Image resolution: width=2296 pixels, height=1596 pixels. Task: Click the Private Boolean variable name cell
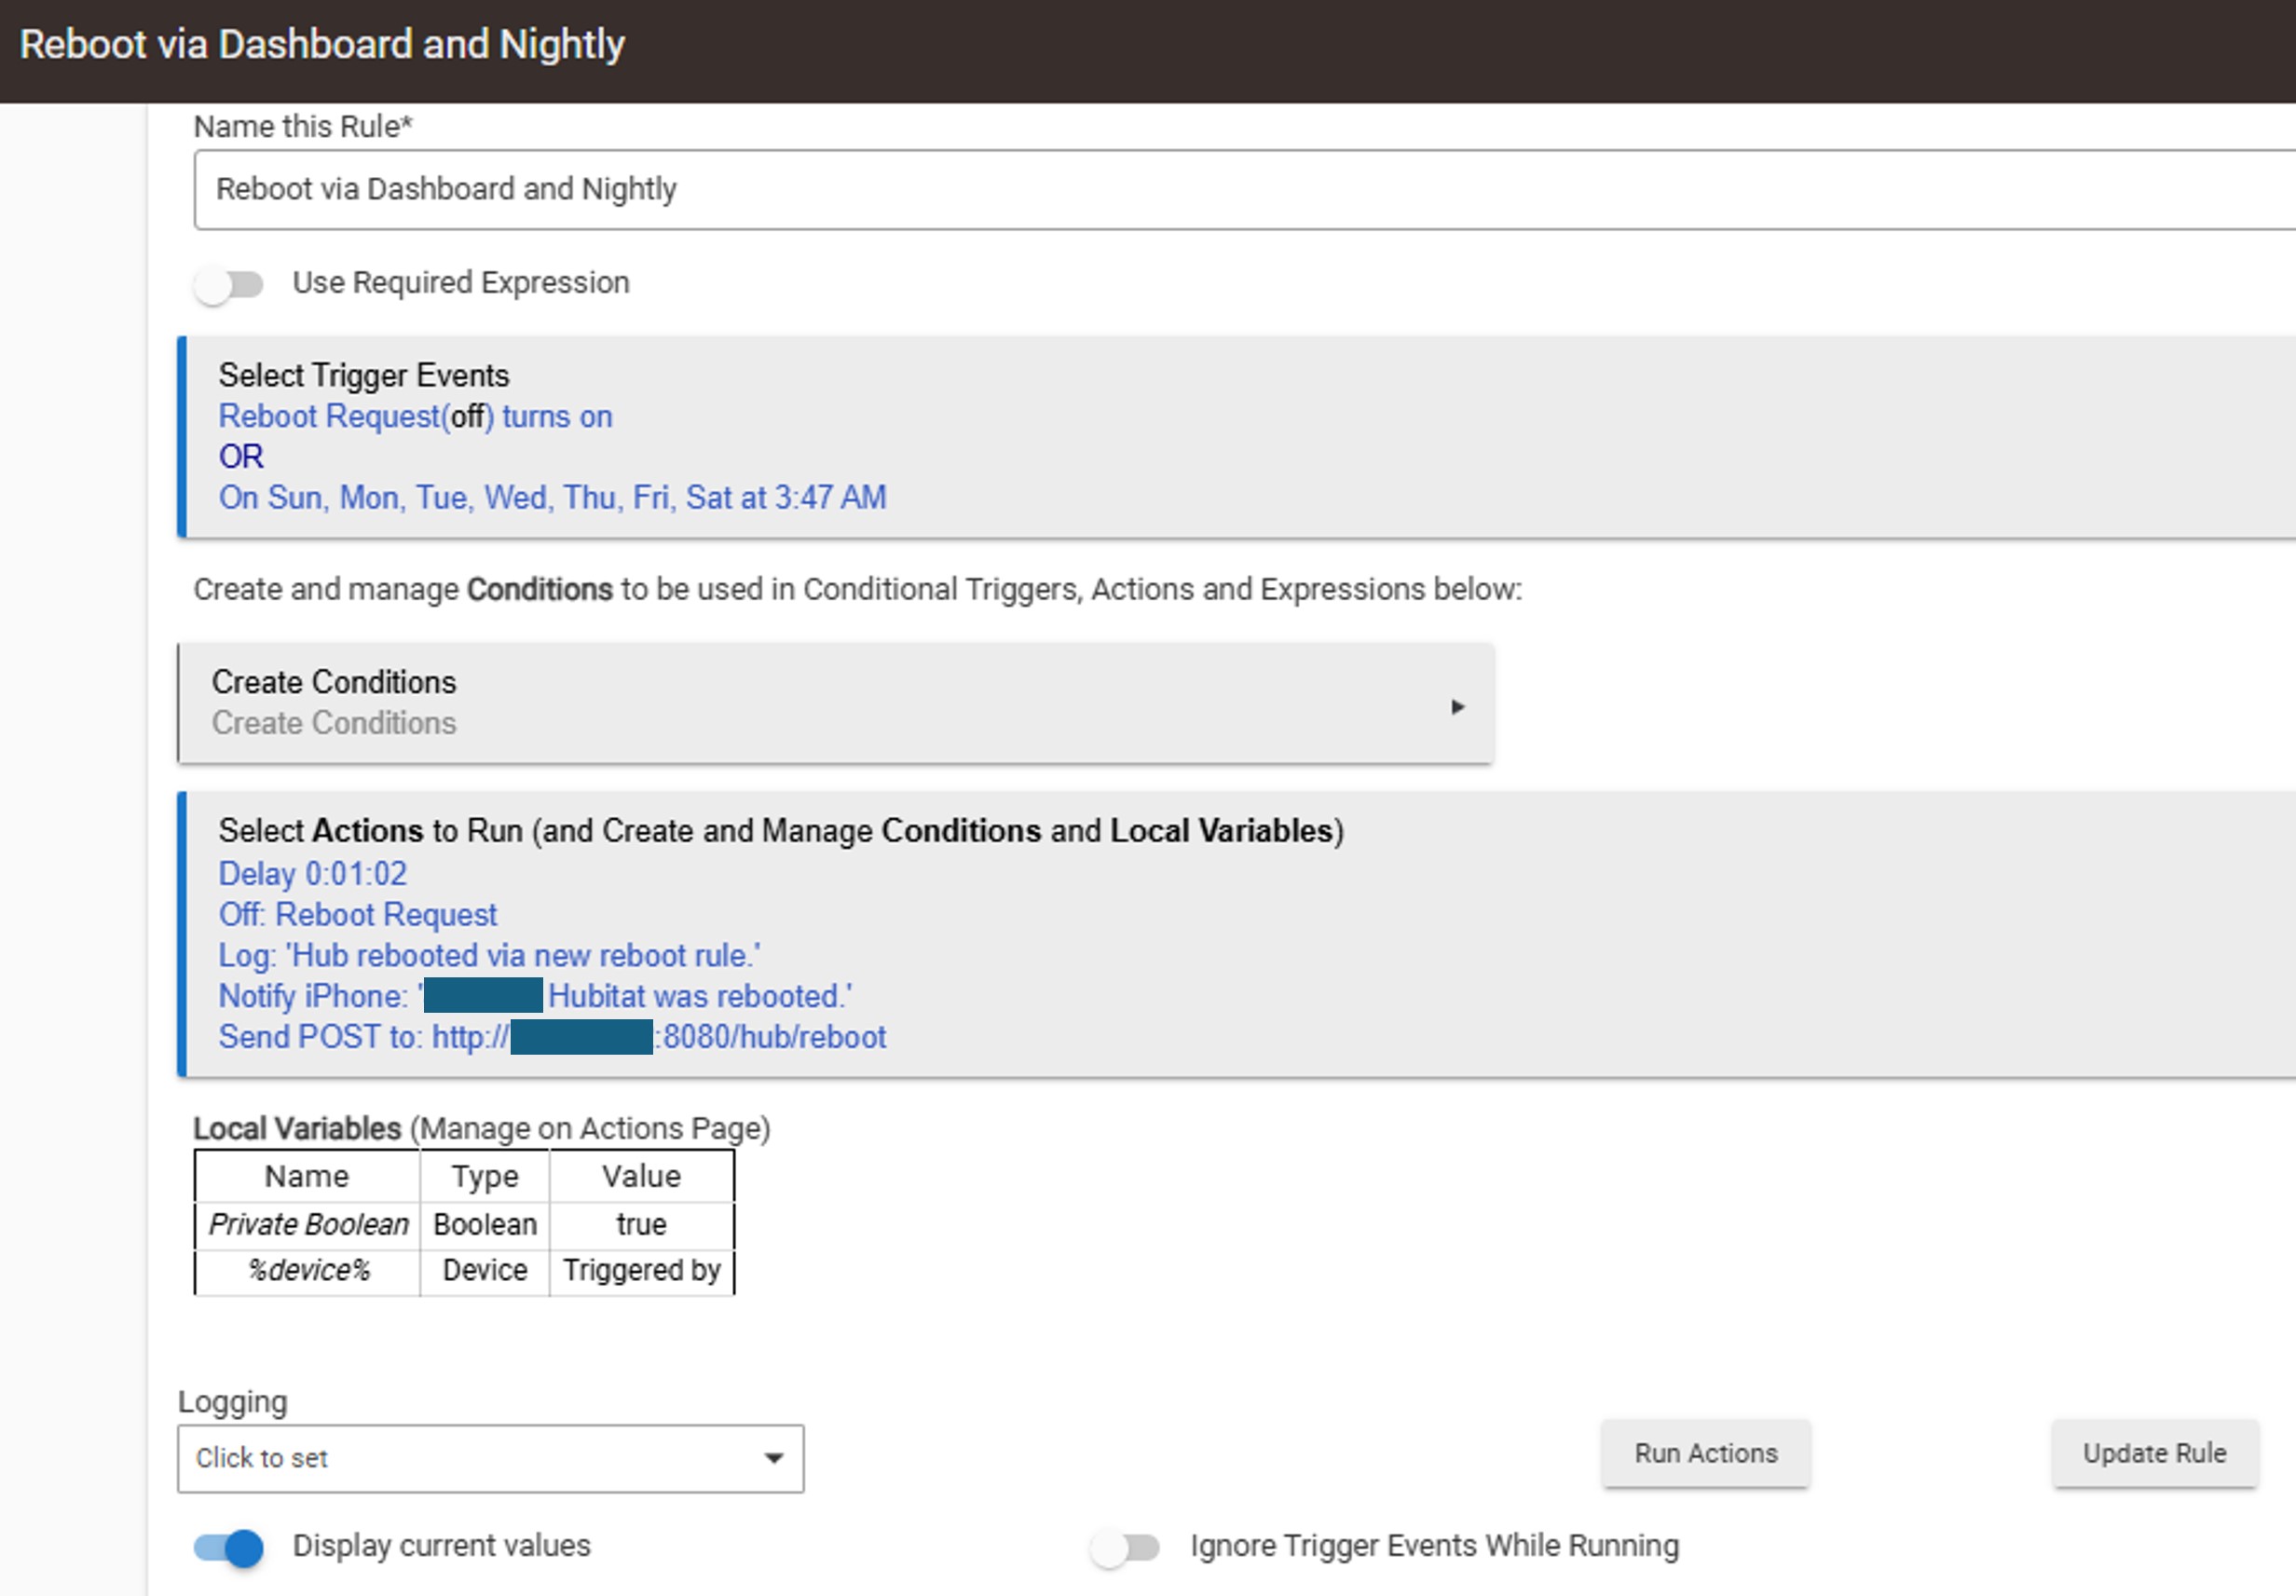click(308, 1225)
